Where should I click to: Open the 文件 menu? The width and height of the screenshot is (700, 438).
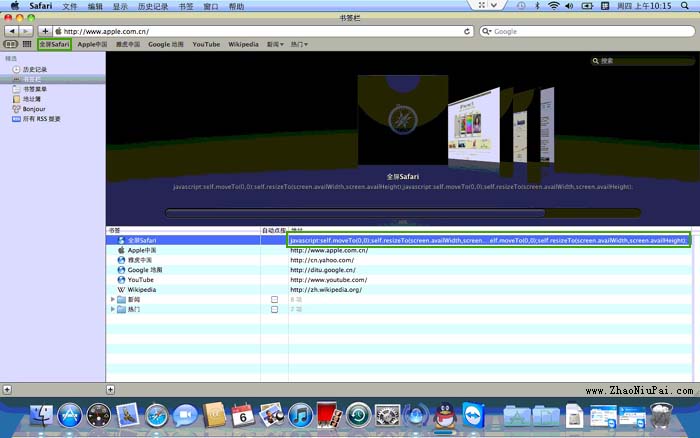[70, 6]
